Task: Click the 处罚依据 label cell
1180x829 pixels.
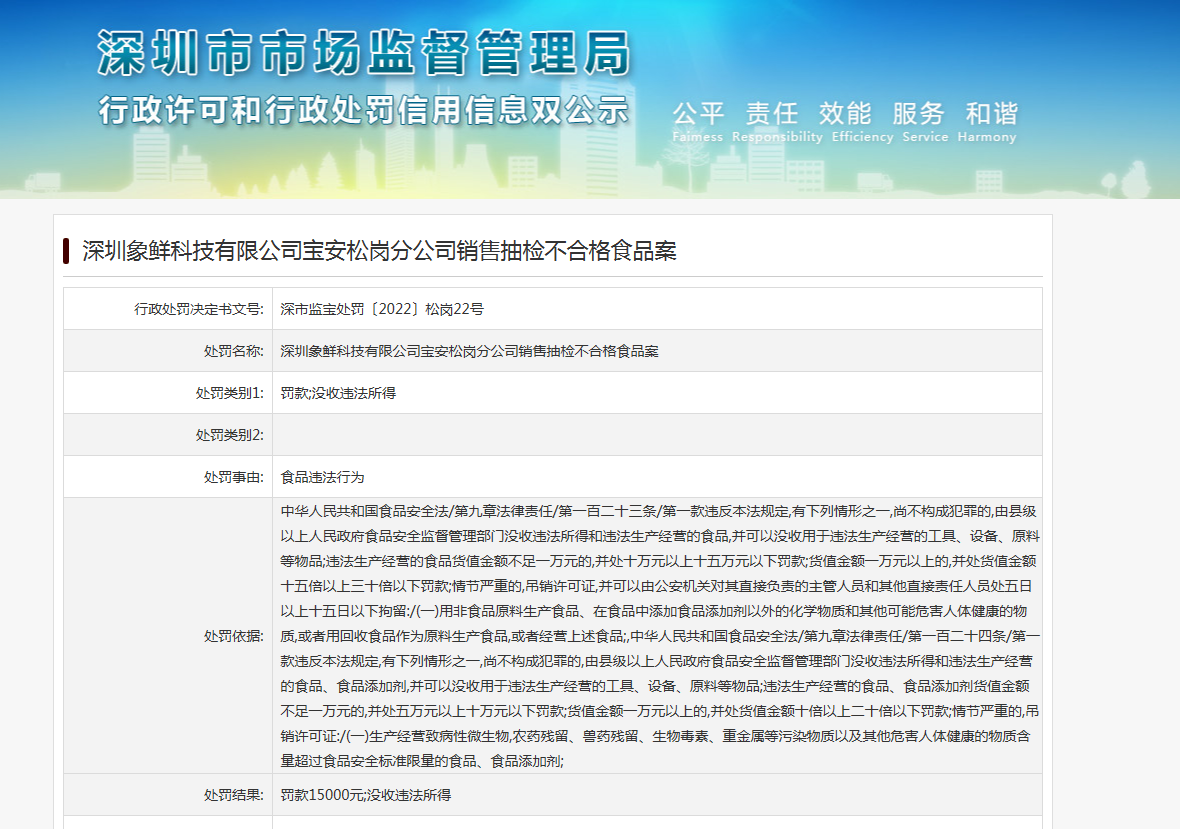Action: 168,636
